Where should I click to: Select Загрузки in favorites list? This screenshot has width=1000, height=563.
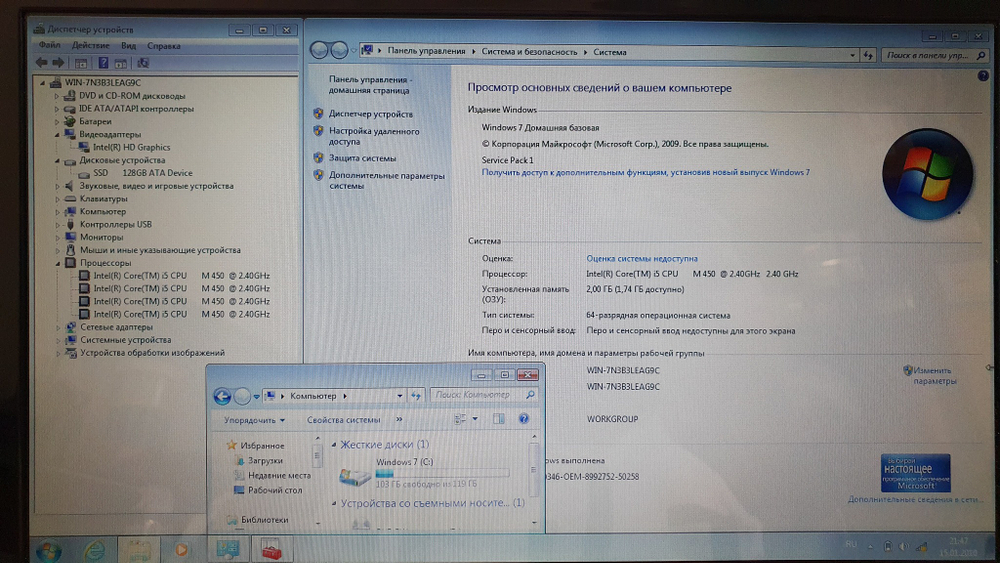coord(265,460)
